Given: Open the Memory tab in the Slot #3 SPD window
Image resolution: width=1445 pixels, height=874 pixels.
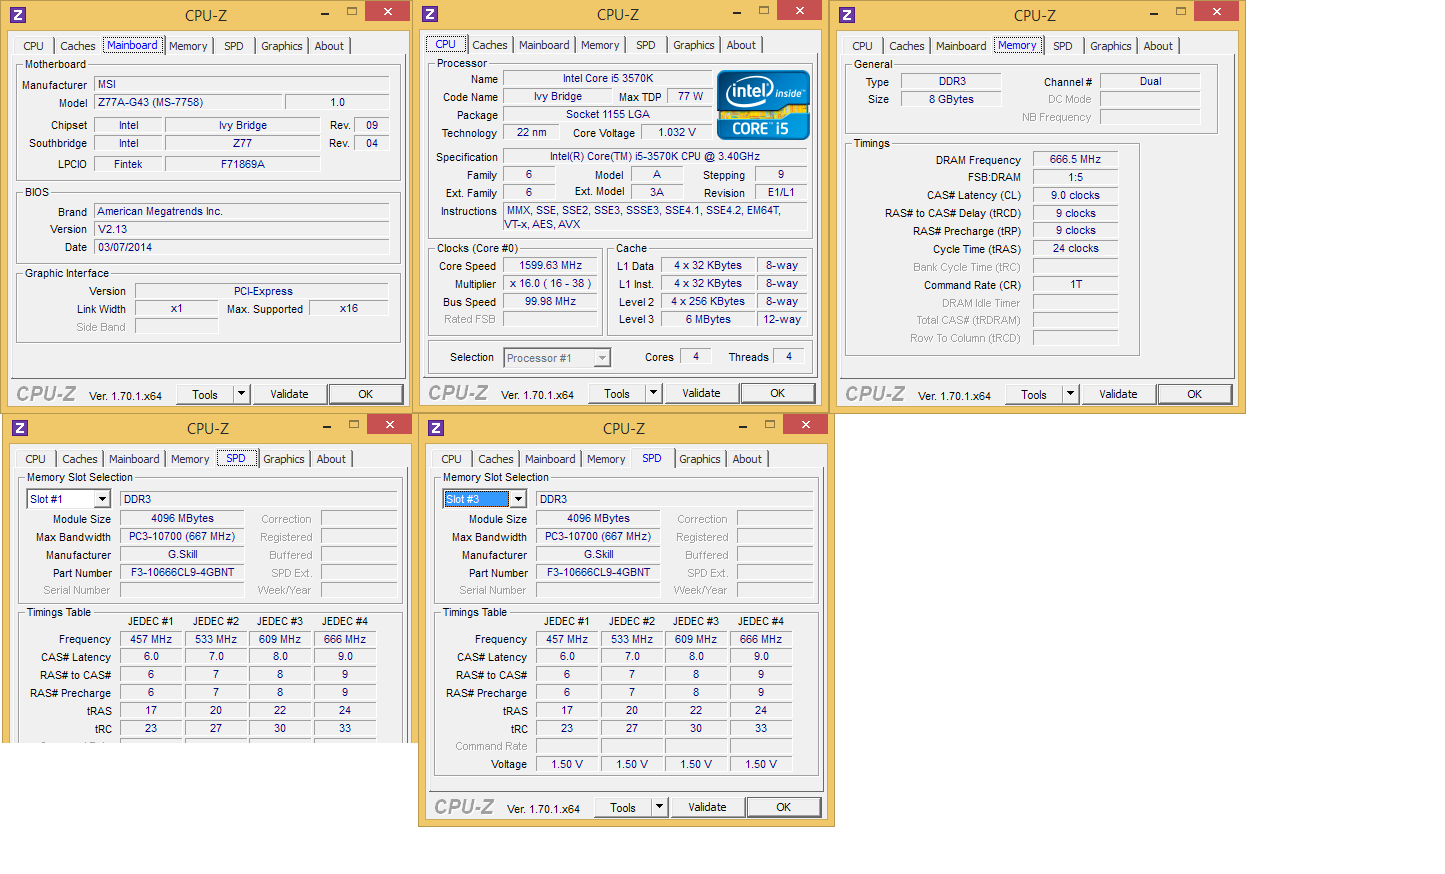Looking at the screenshot, I should [606, 459].
